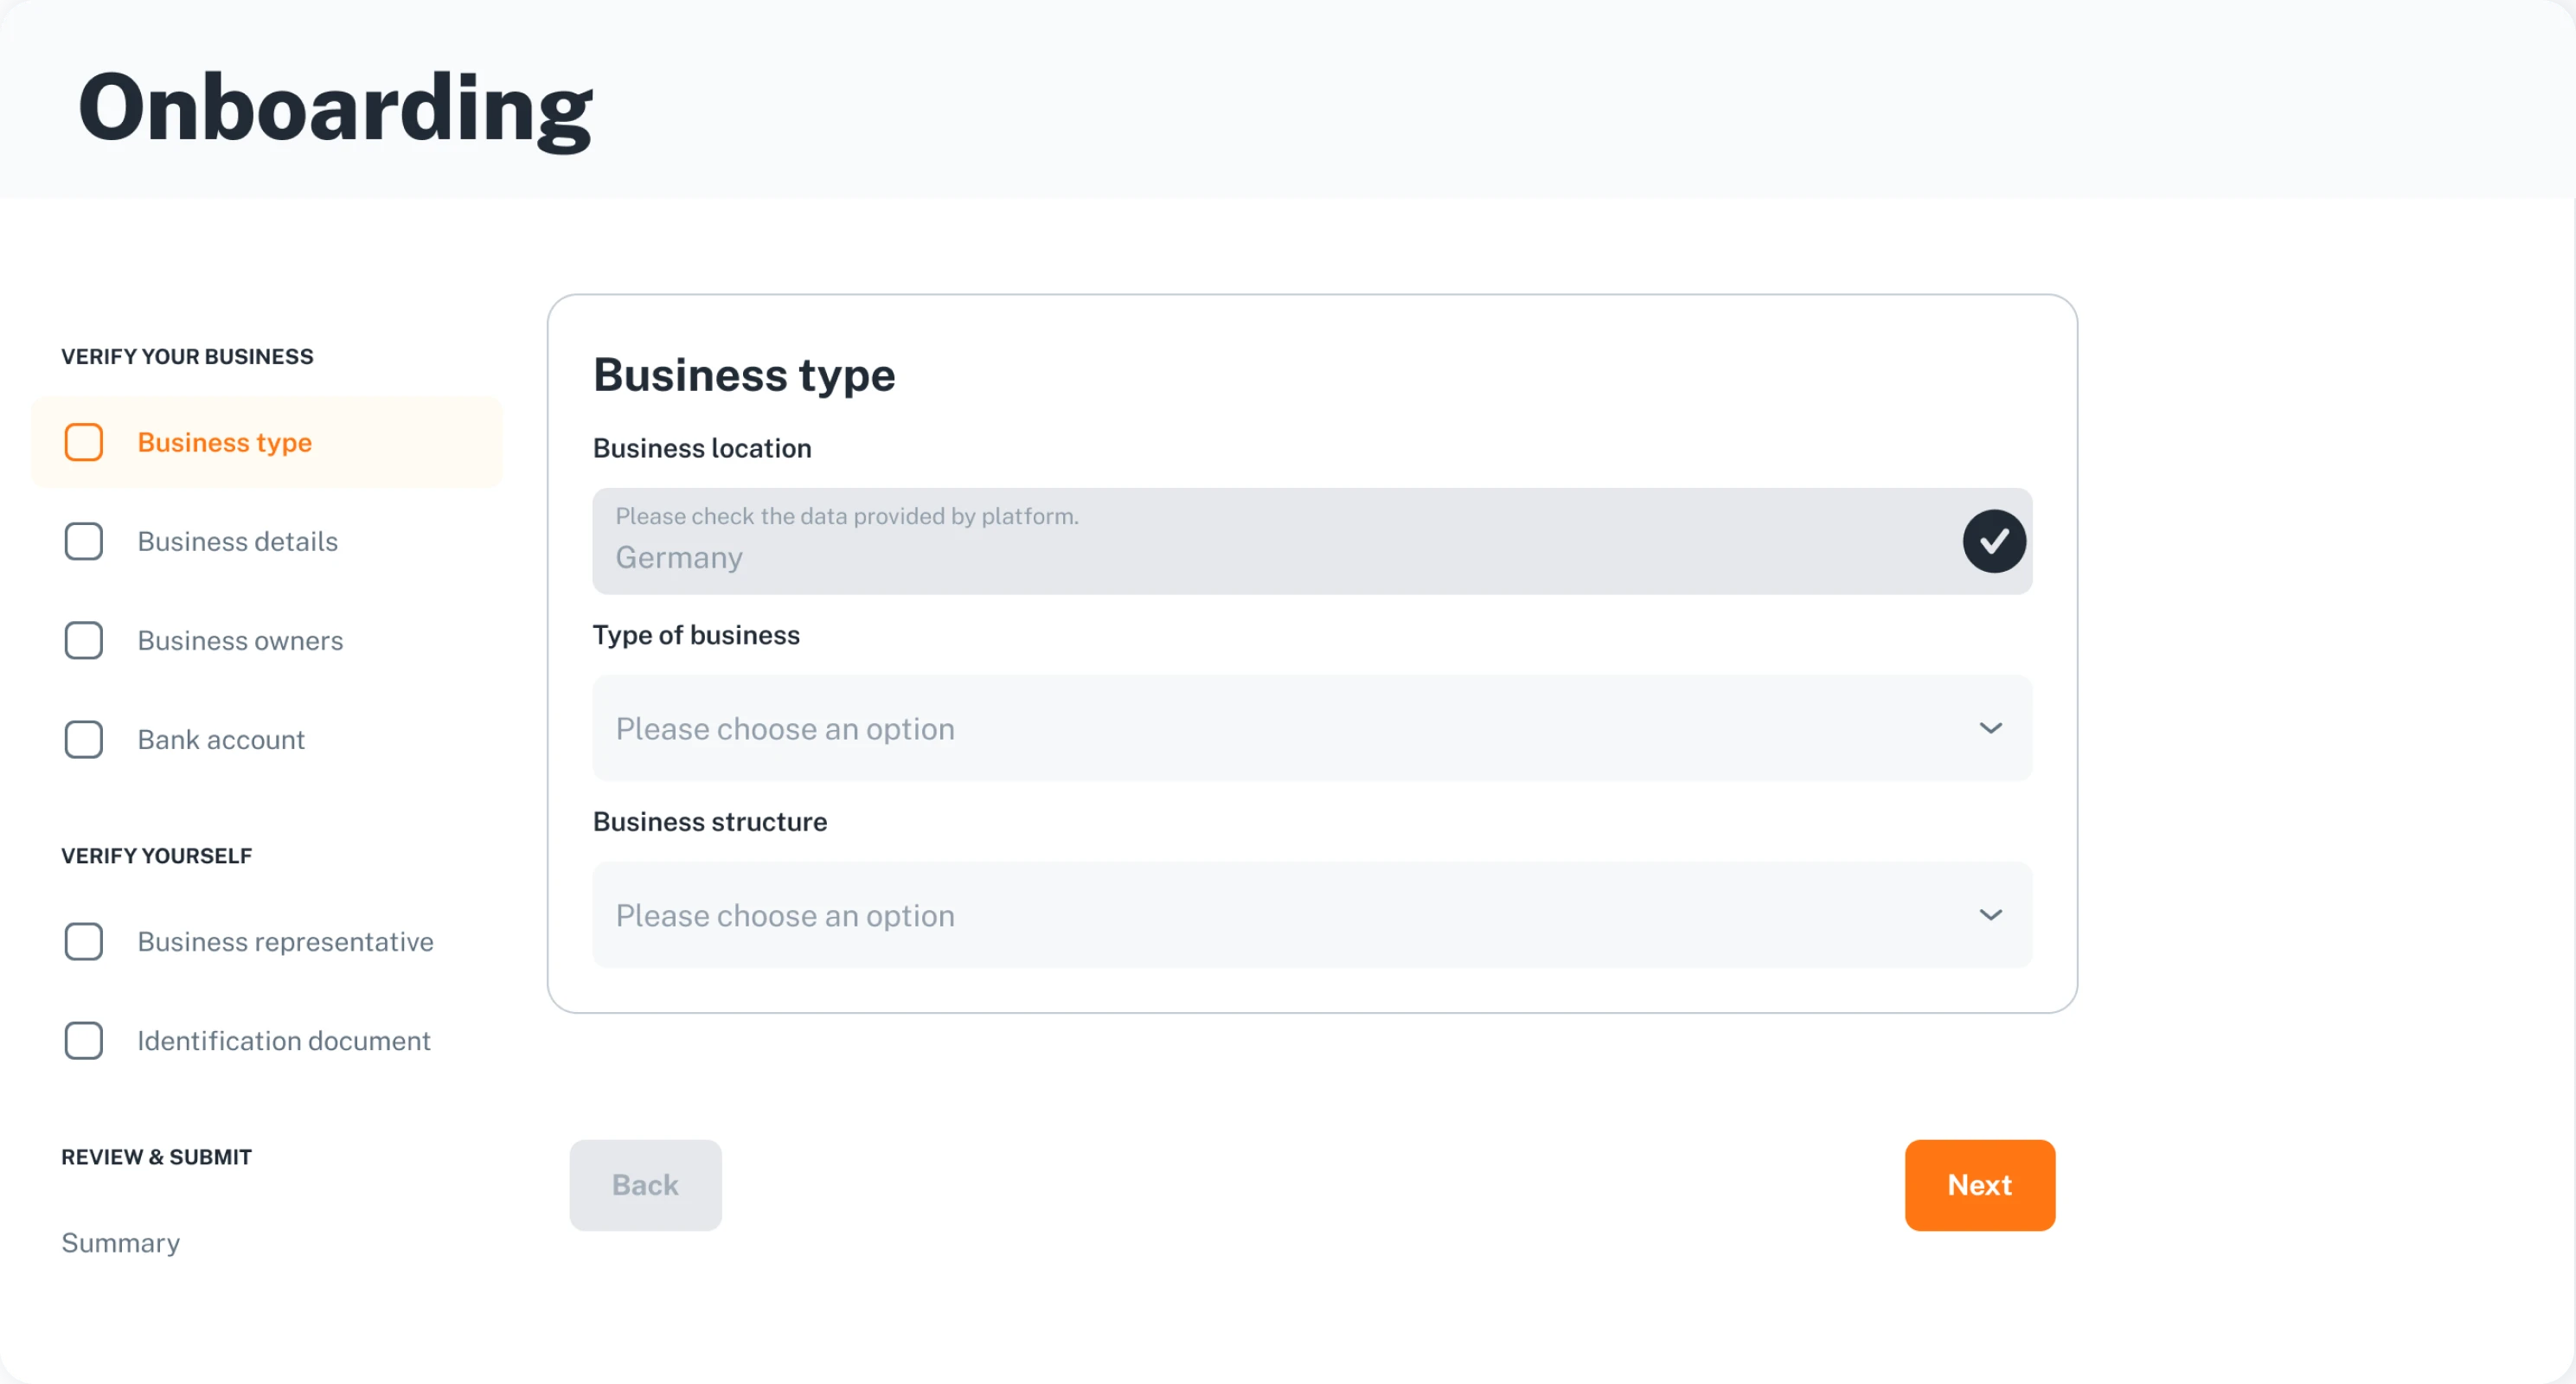
Task: Click the Germany business location field
Action: tap(1312, 541)
